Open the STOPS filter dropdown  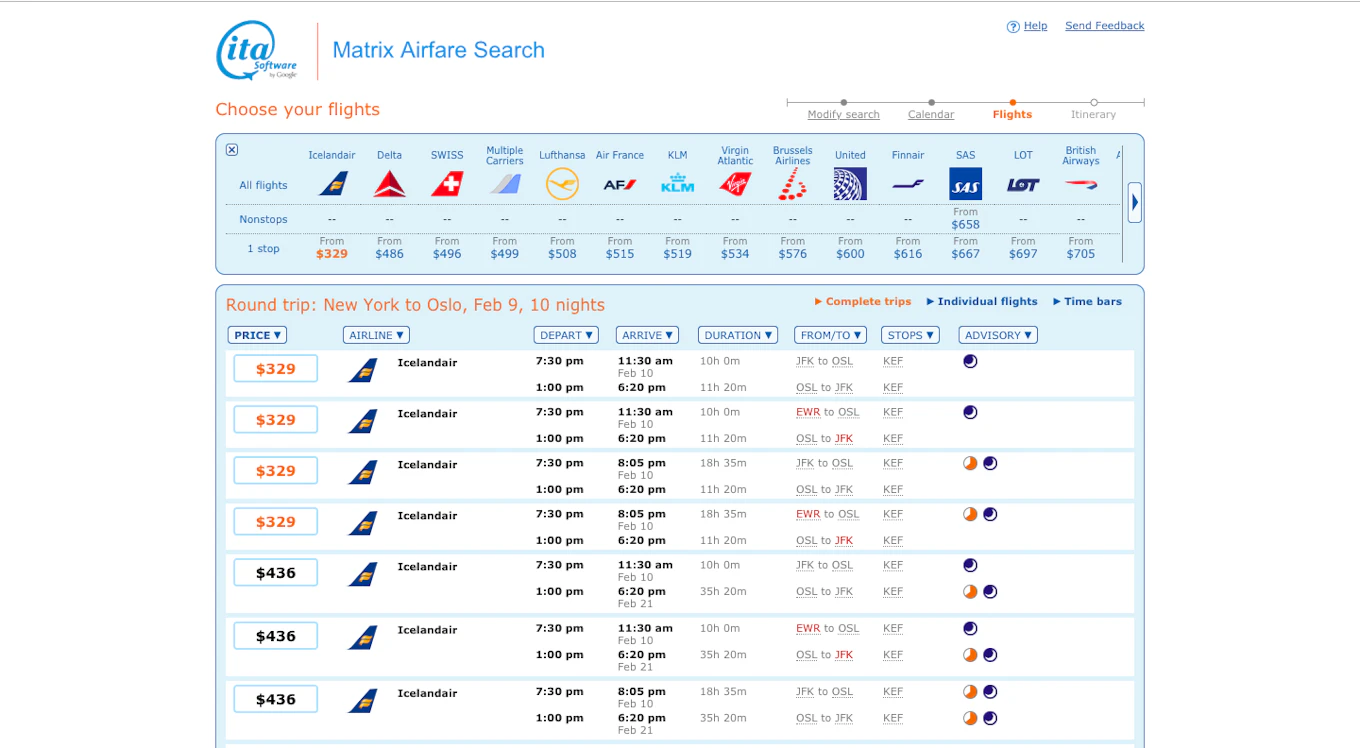pos(910,335)
